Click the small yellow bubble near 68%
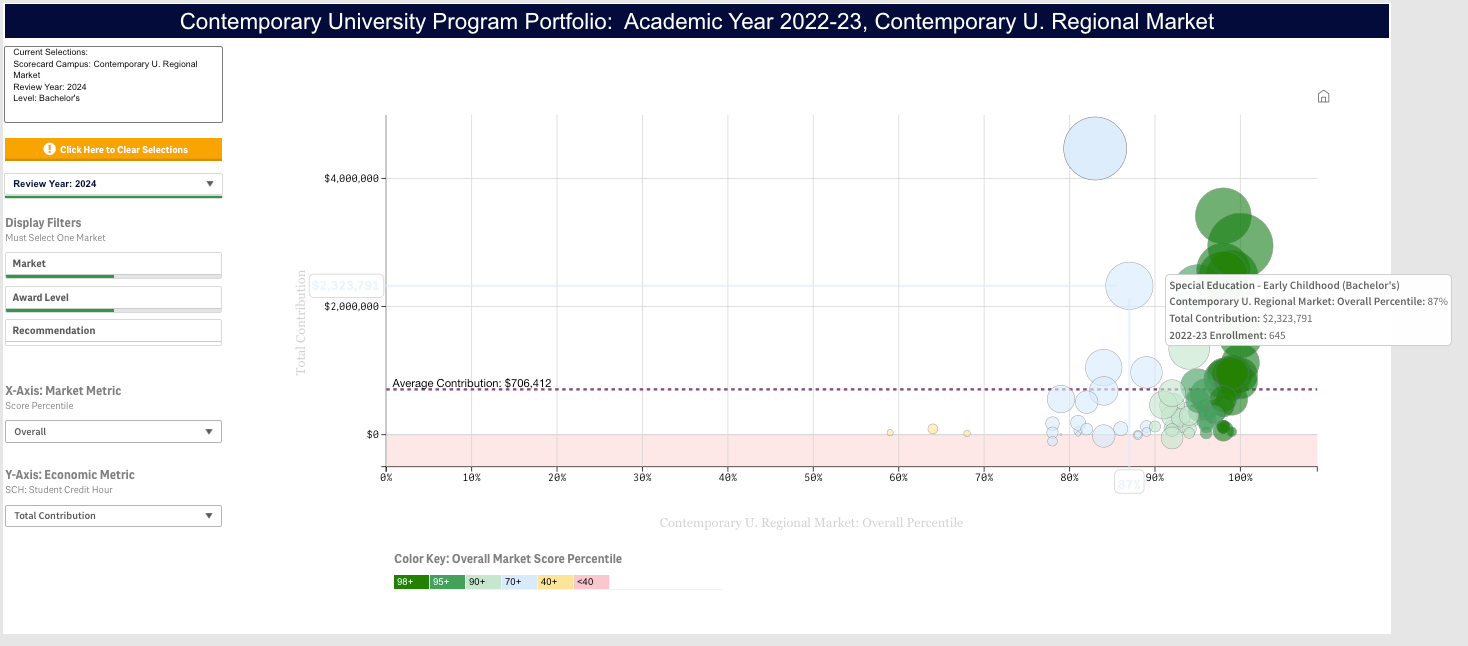This screenshot has width=1468, height=646. point(967,434)
